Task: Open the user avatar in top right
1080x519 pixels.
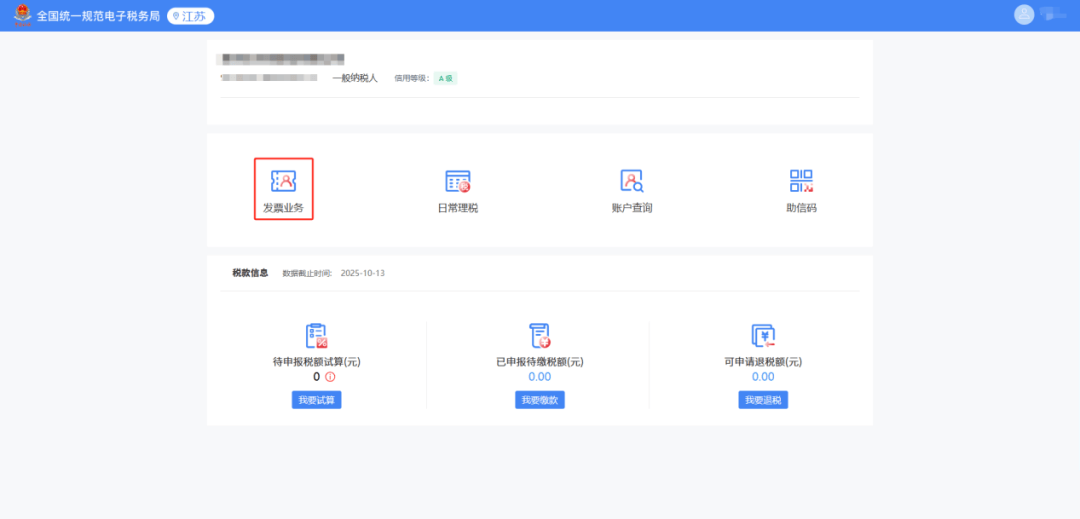Action: pyautogui.click(x=1023, y=14)
